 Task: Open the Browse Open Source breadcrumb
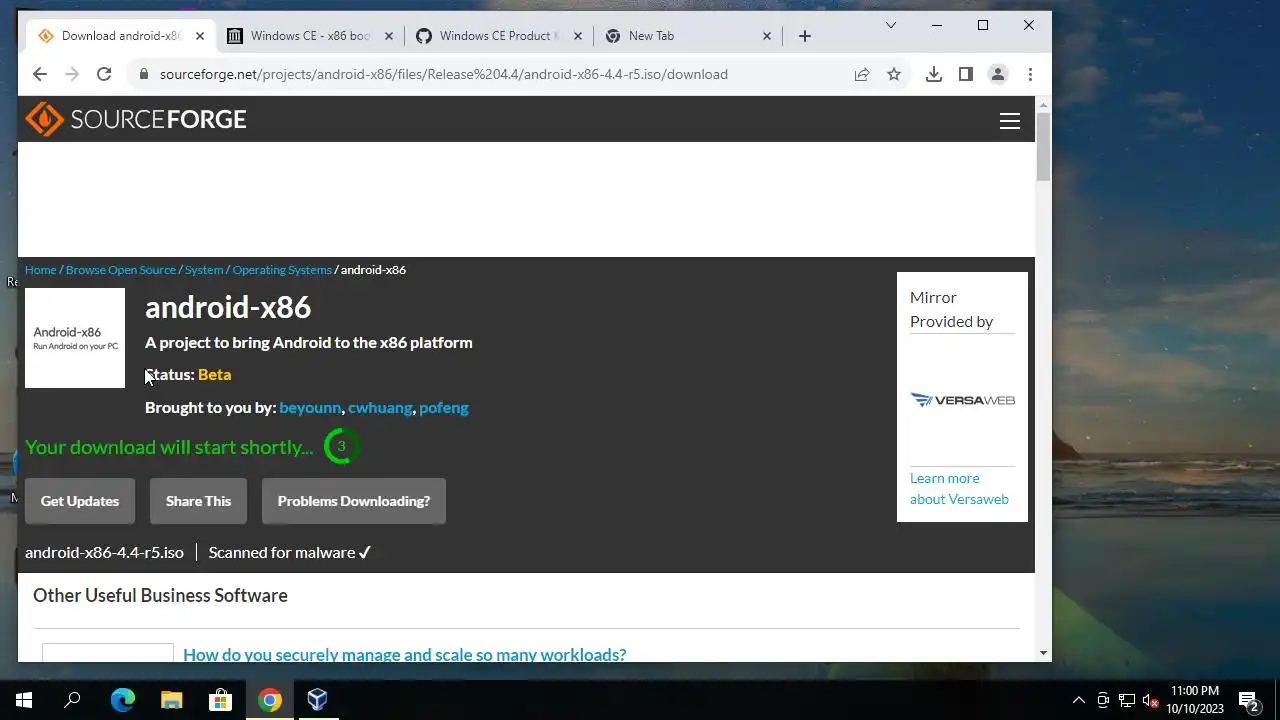point(121,270)
